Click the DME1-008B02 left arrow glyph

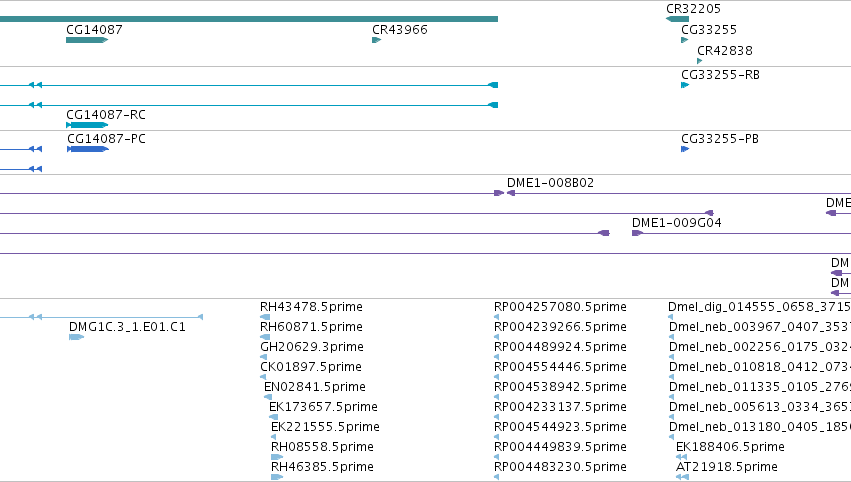tap(511, 193)
